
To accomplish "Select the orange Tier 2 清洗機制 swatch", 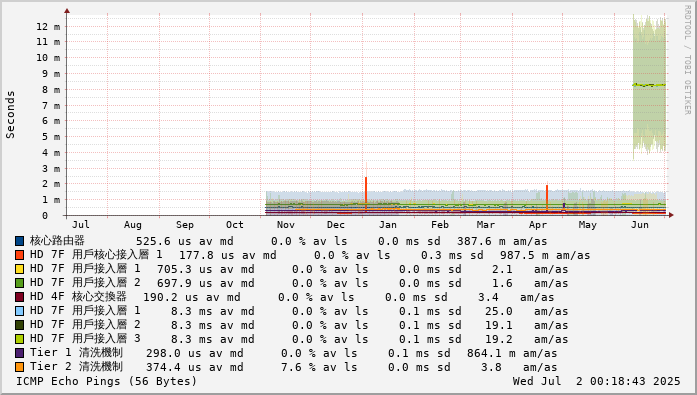I will coord(20,367).
